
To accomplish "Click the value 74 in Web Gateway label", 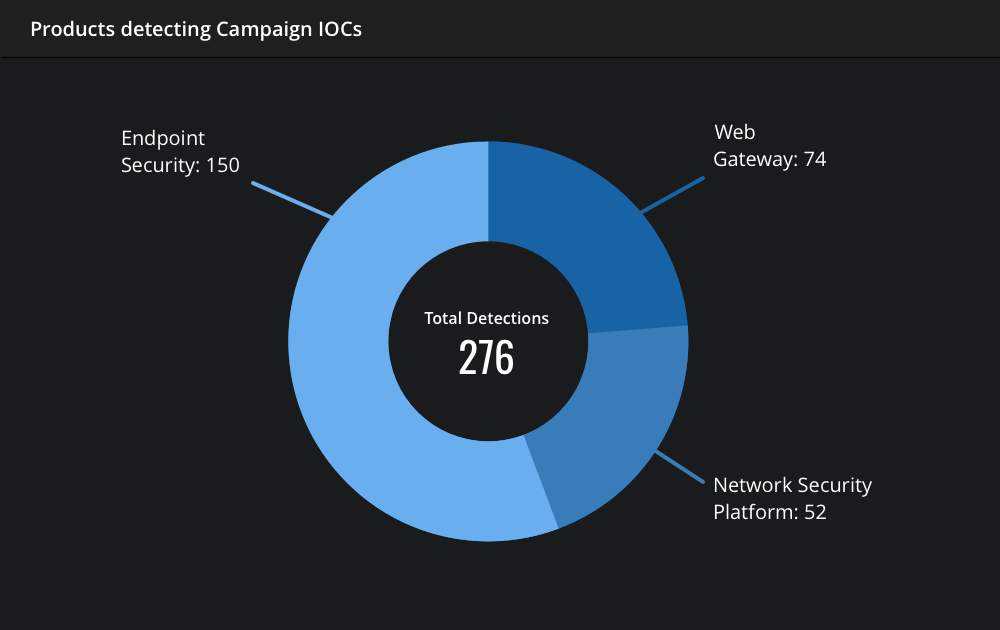I will [815, 159].
